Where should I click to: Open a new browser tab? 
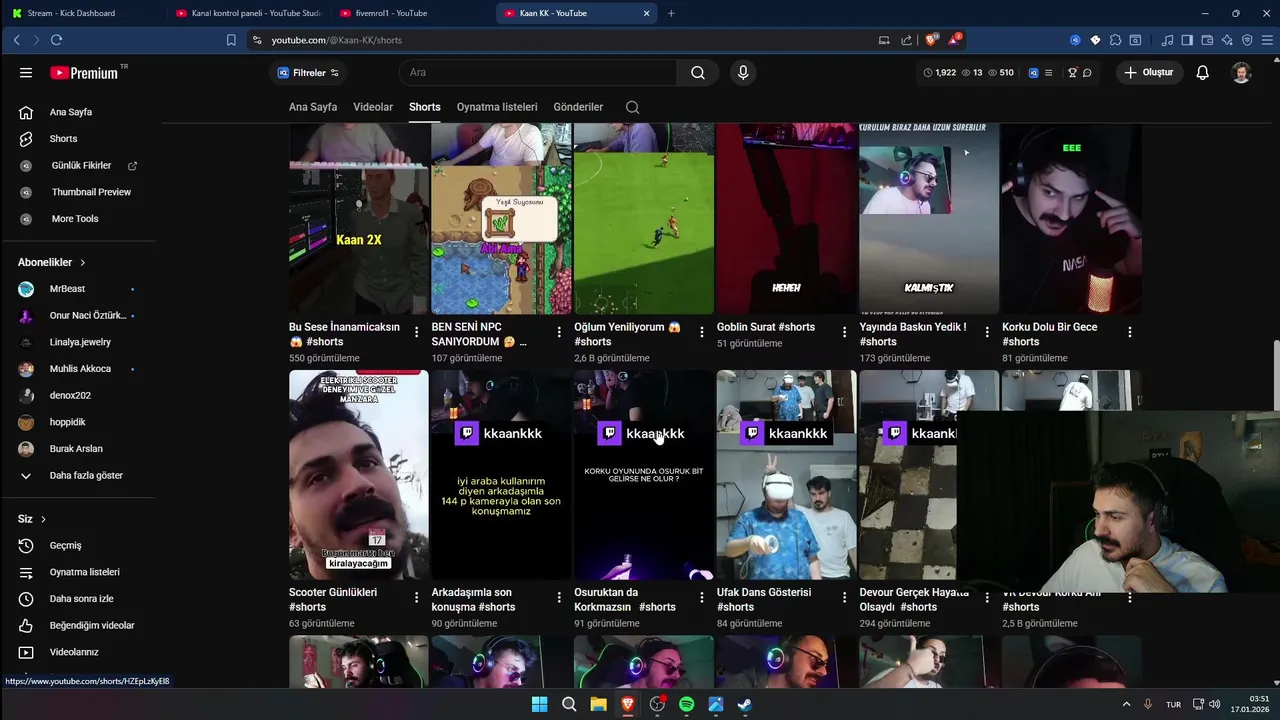(x=671, y=13)
